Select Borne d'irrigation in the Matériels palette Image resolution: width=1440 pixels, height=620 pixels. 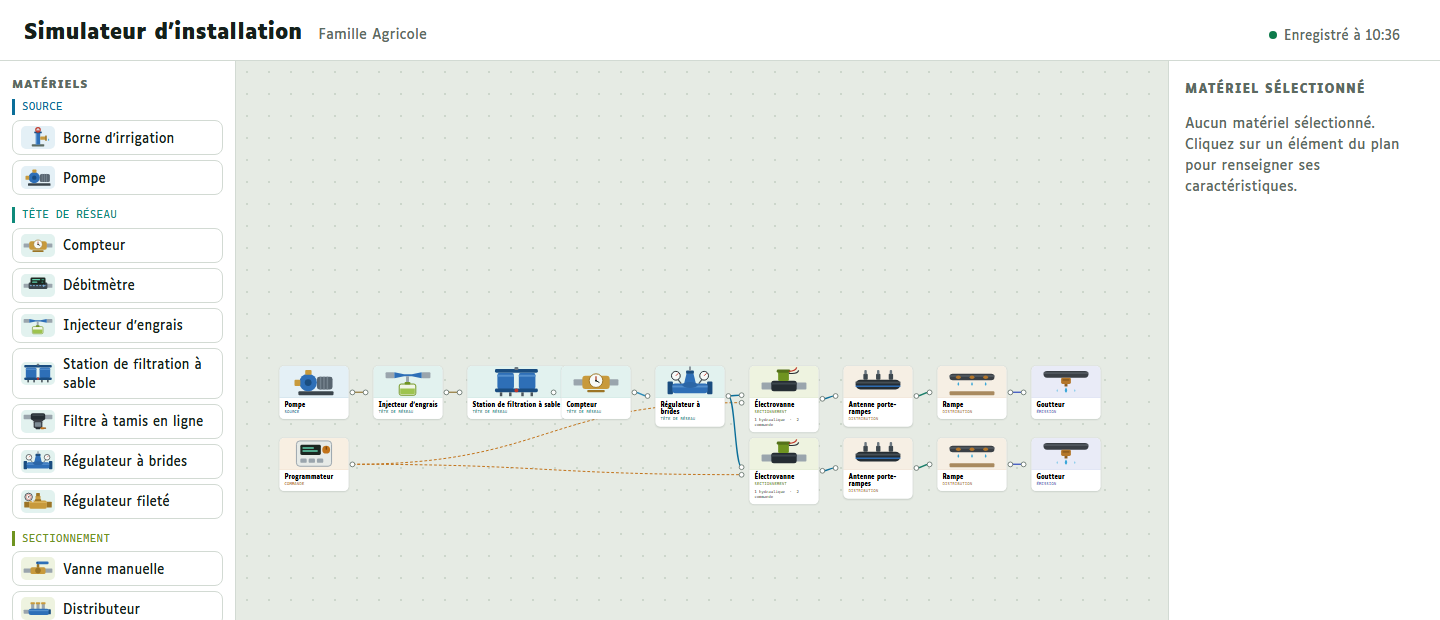click(117, 138)
